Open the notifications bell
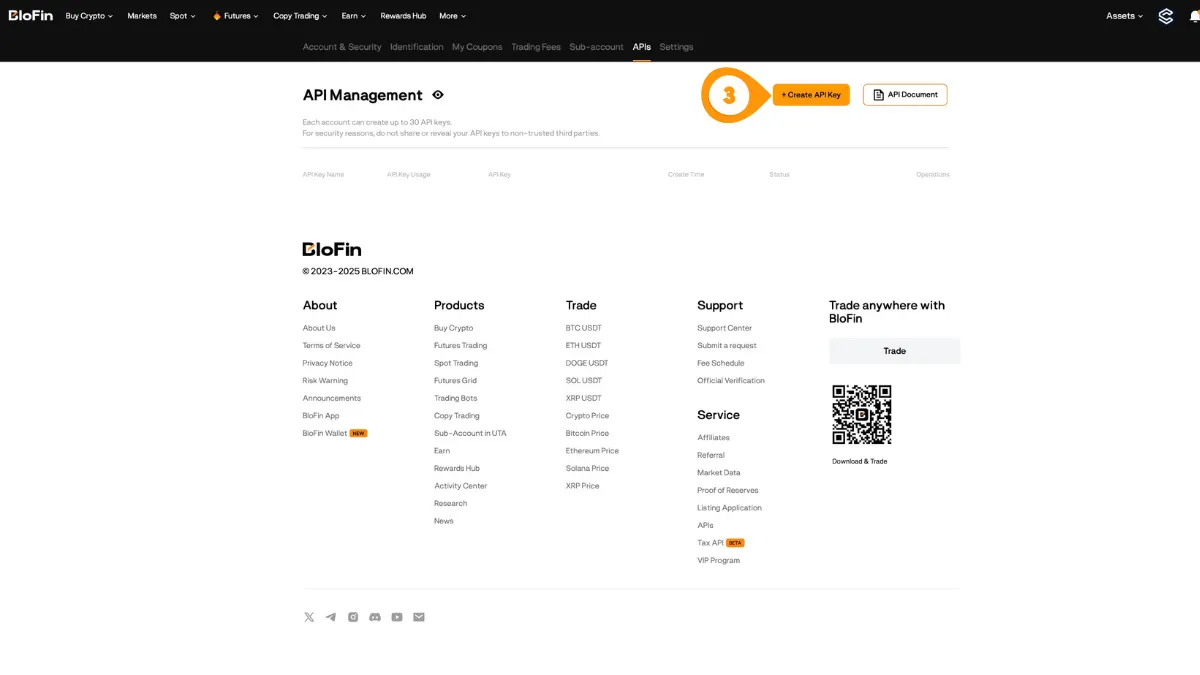 pyautogui.click(x=1194, y=16)
